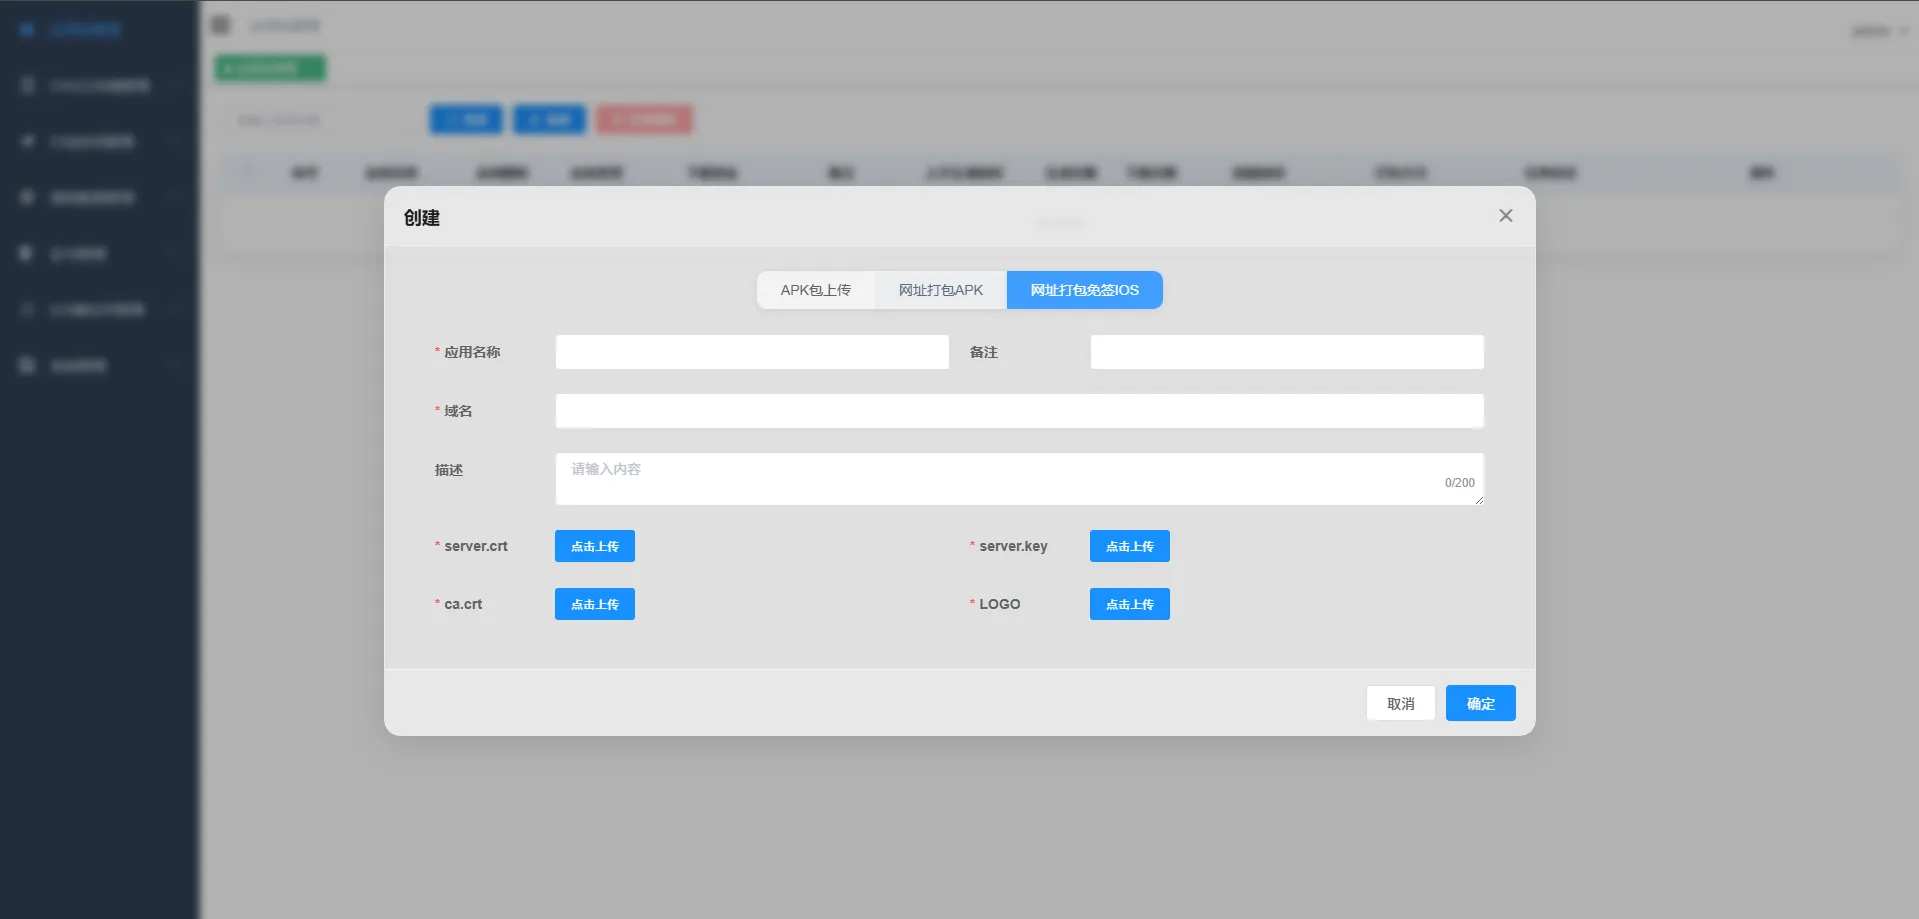
Task: Click the collapse icon beside the page title
Action: click(220, 24)
